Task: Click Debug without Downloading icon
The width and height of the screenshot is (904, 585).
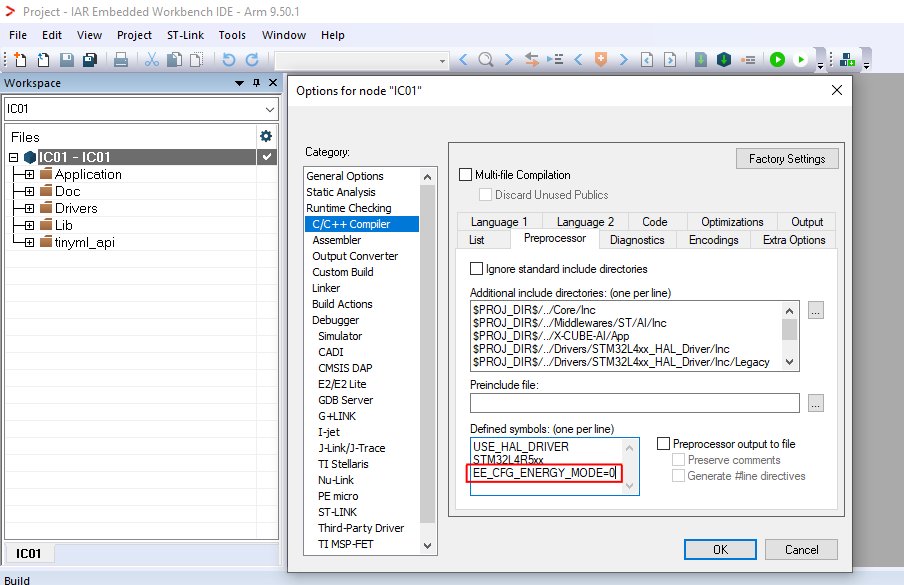Action: coord(800,59)
